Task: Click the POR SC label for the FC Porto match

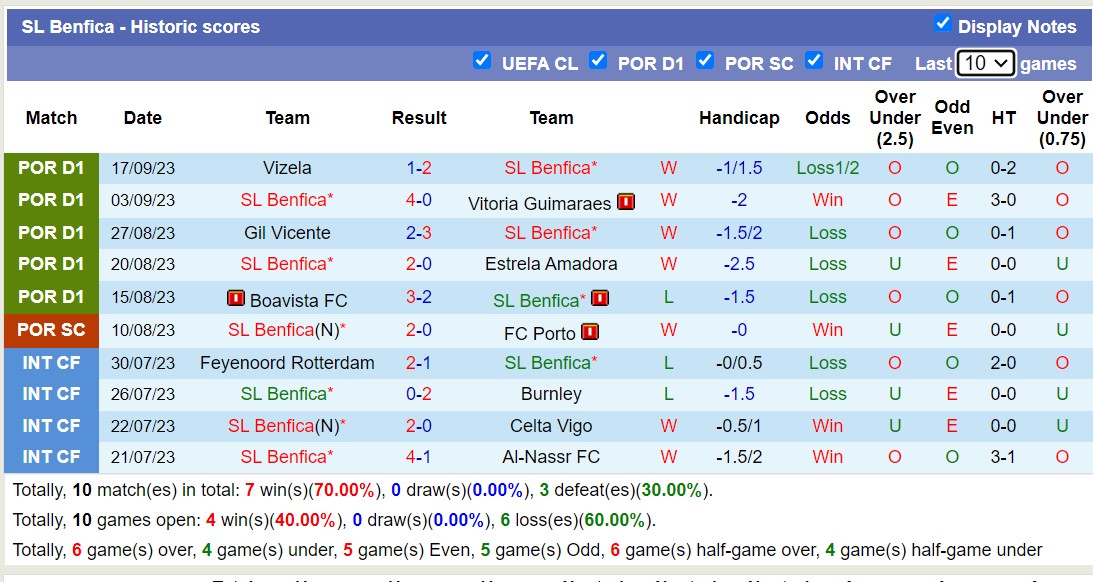Action: (51, 330)
